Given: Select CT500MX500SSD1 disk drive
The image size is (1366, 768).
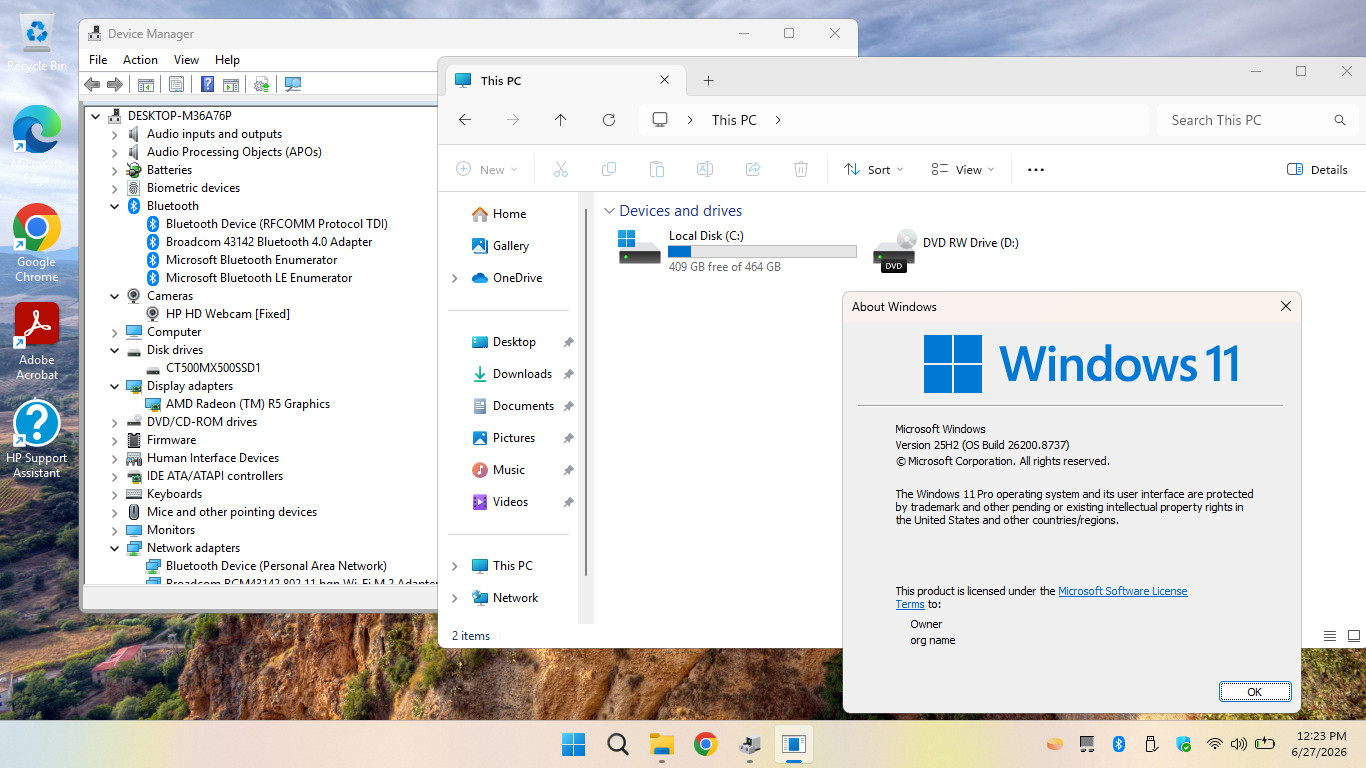Looking at the screenshot, I should [213, 368].
